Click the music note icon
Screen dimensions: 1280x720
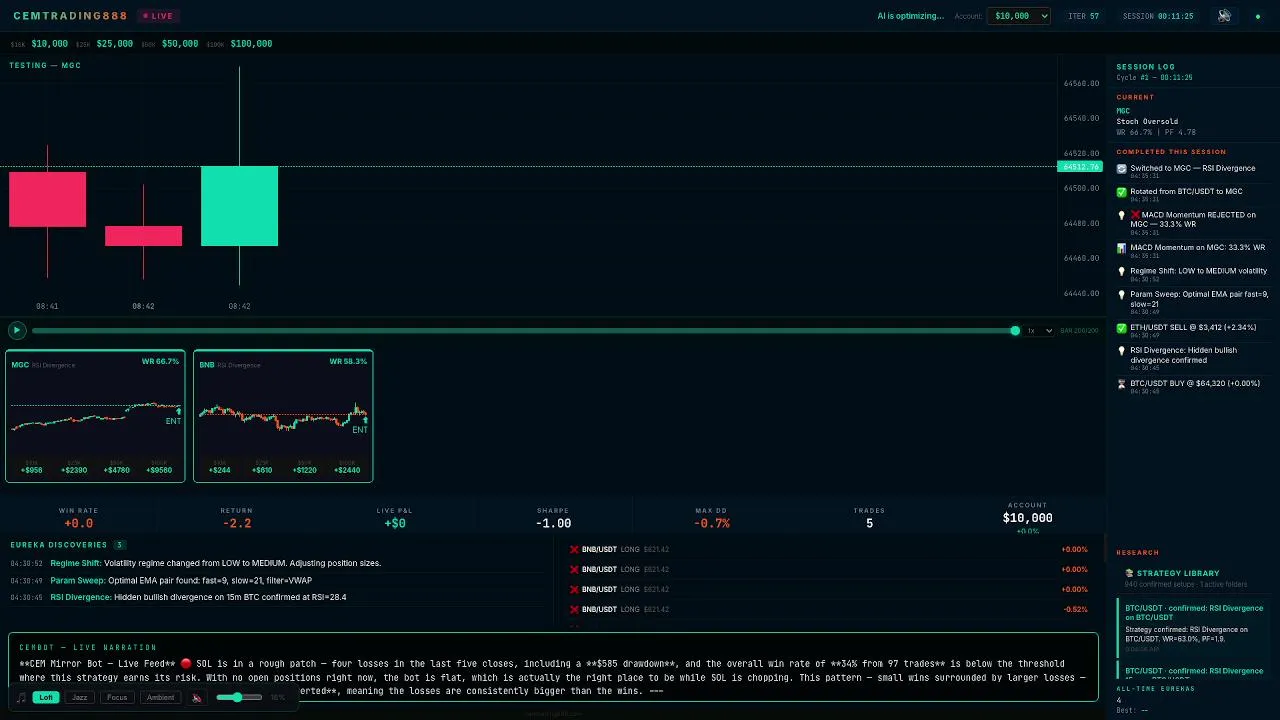(x=21, y=697)
